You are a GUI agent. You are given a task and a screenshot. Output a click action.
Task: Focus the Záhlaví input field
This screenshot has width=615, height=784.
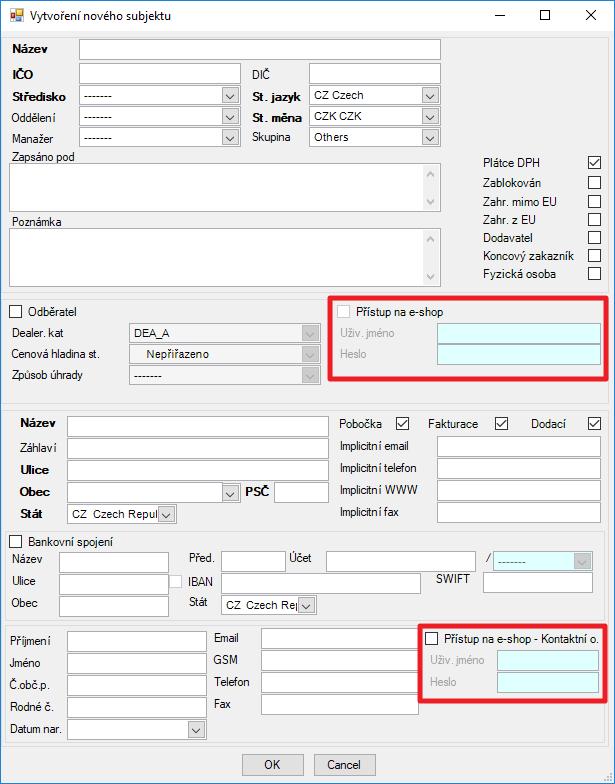click(x=198, y=448)
